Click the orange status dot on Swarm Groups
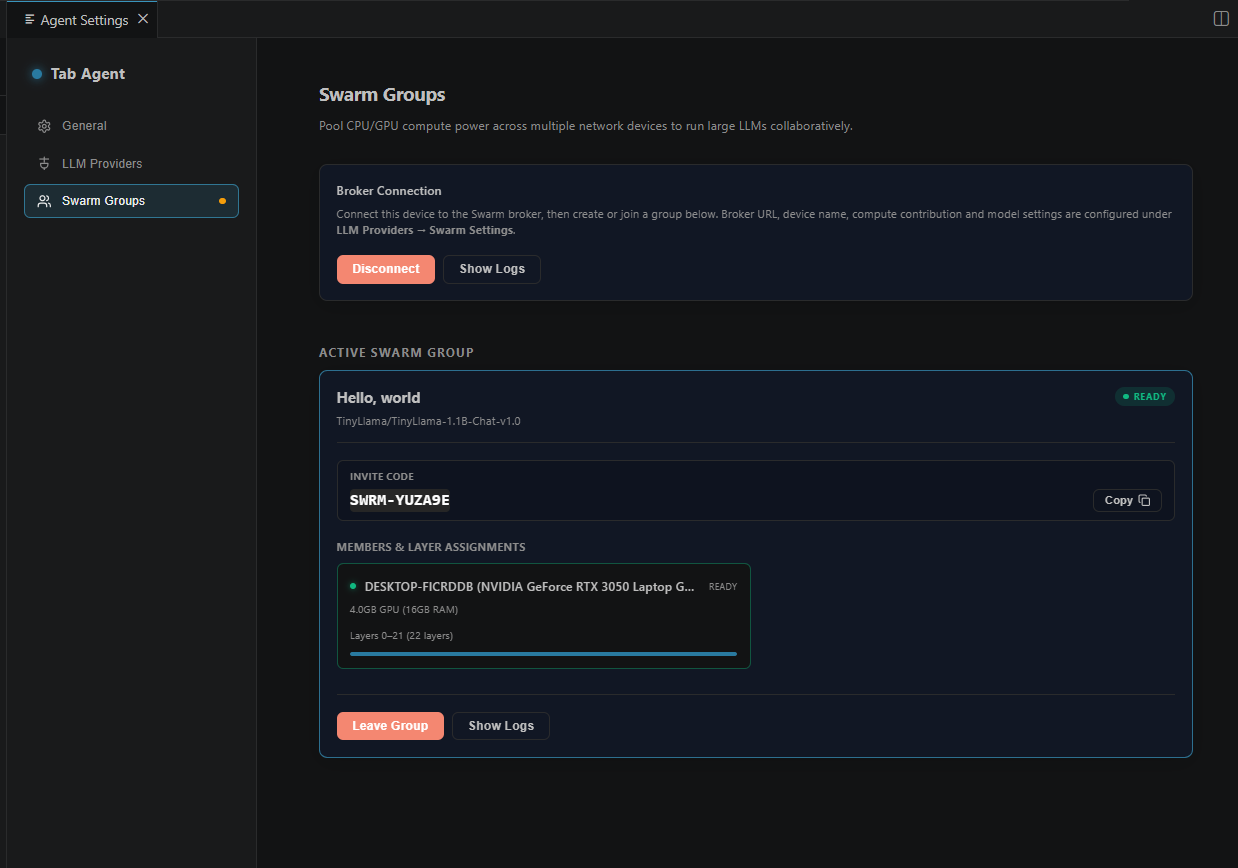 pyautogui.click(x=222, y=201)
